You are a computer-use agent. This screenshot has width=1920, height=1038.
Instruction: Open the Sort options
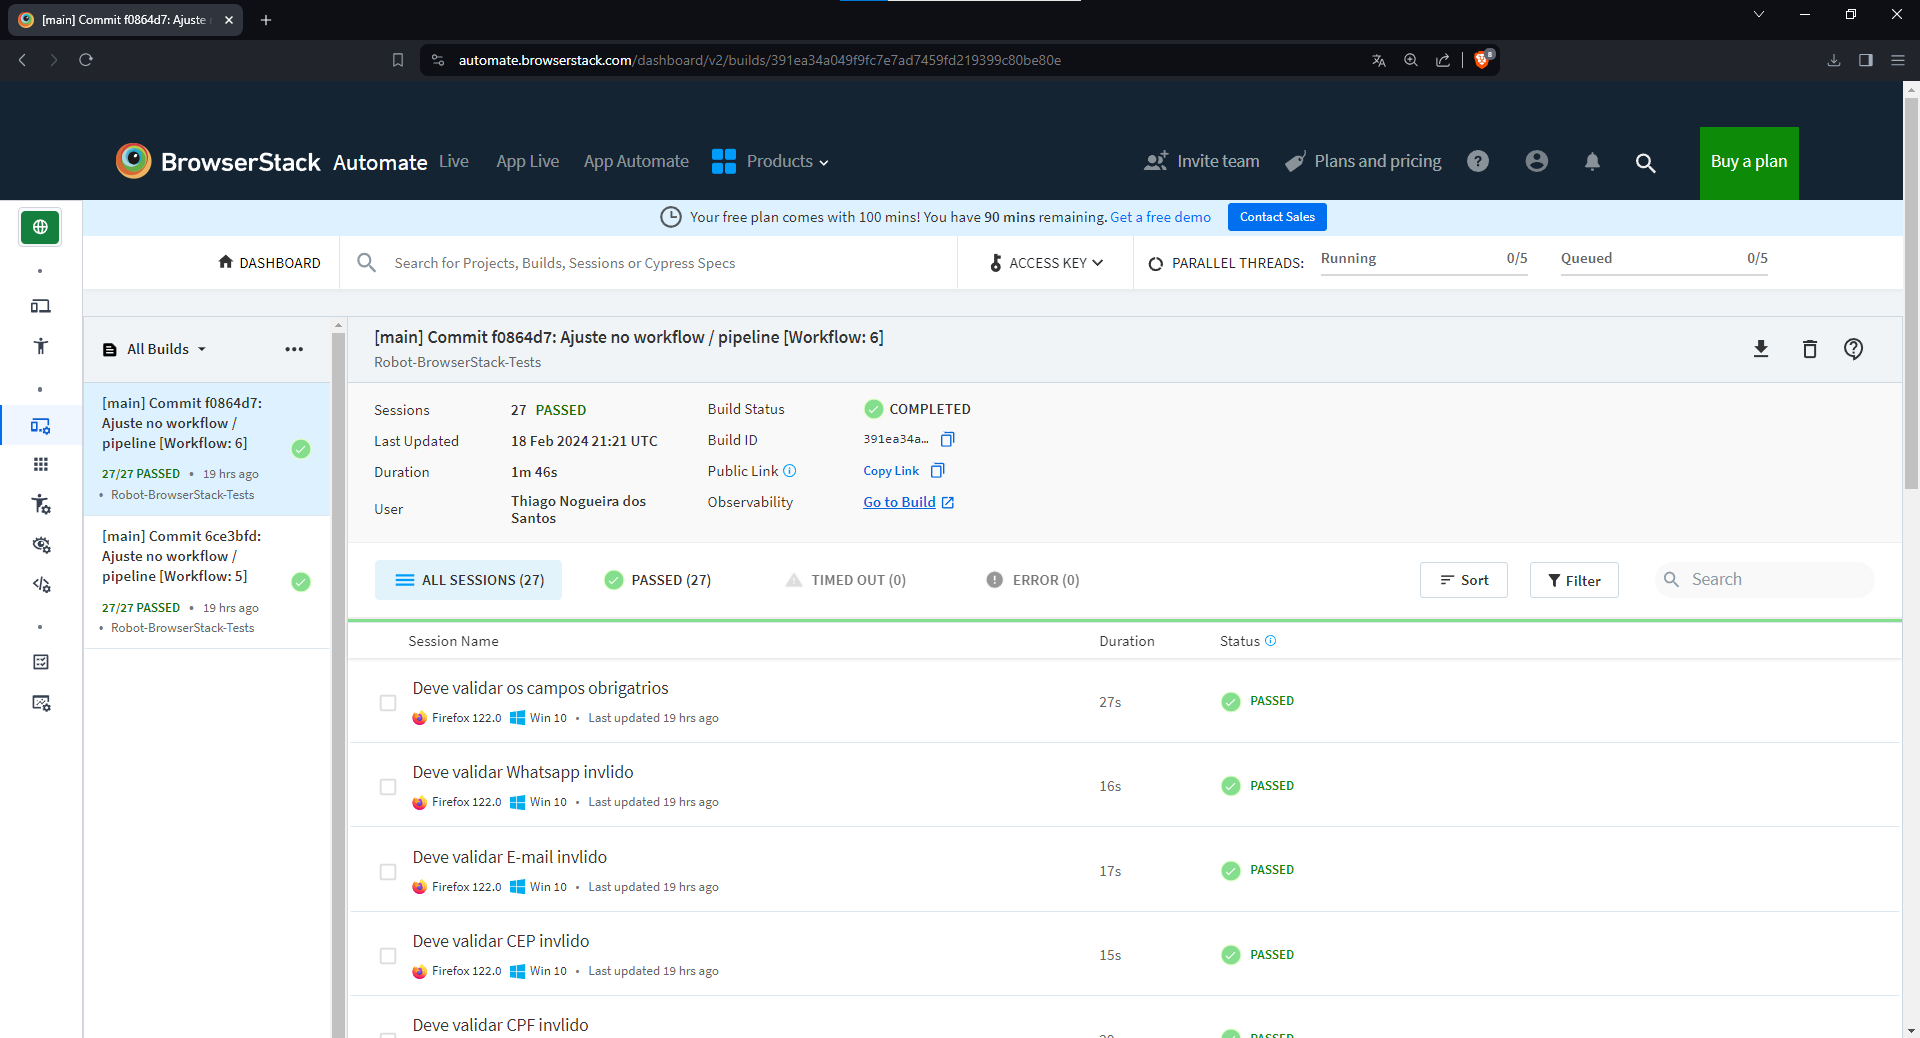1463,580
